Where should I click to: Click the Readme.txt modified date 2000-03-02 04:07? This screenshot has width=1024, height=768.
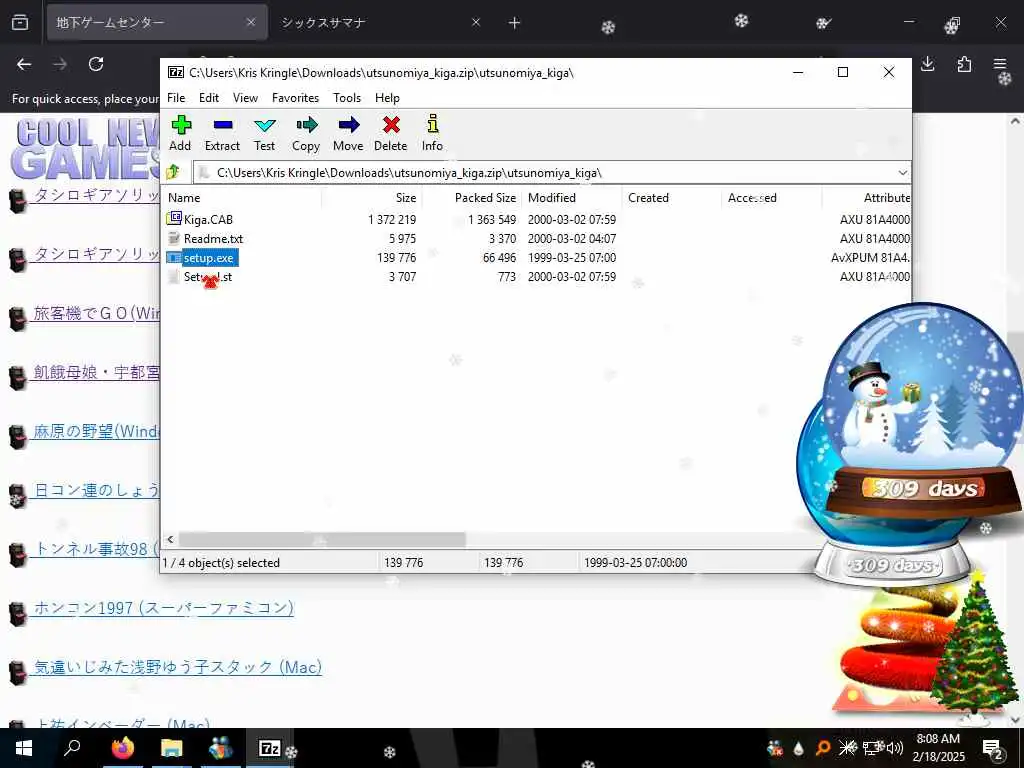coord(571,239)
